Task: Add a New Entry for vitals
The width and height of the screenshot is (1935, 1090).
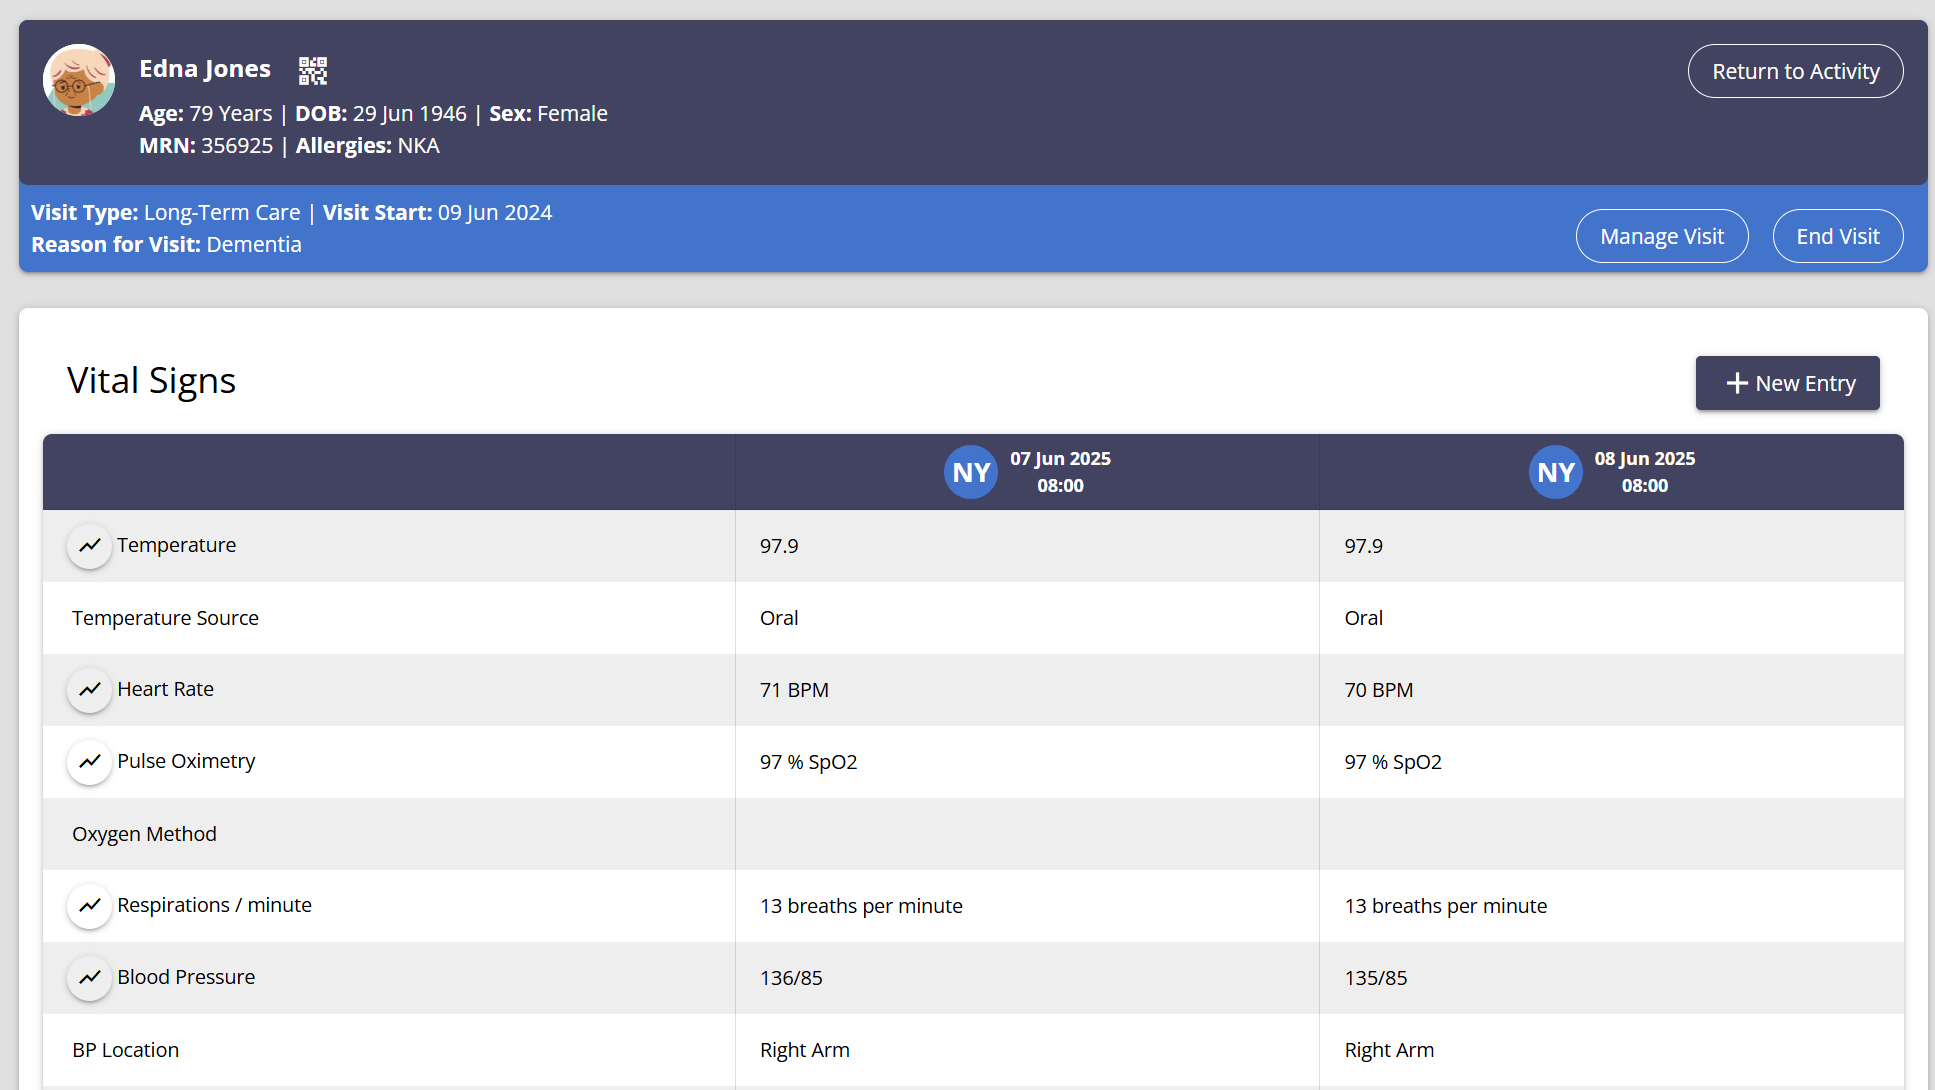Action: (x=1787, y=383)
